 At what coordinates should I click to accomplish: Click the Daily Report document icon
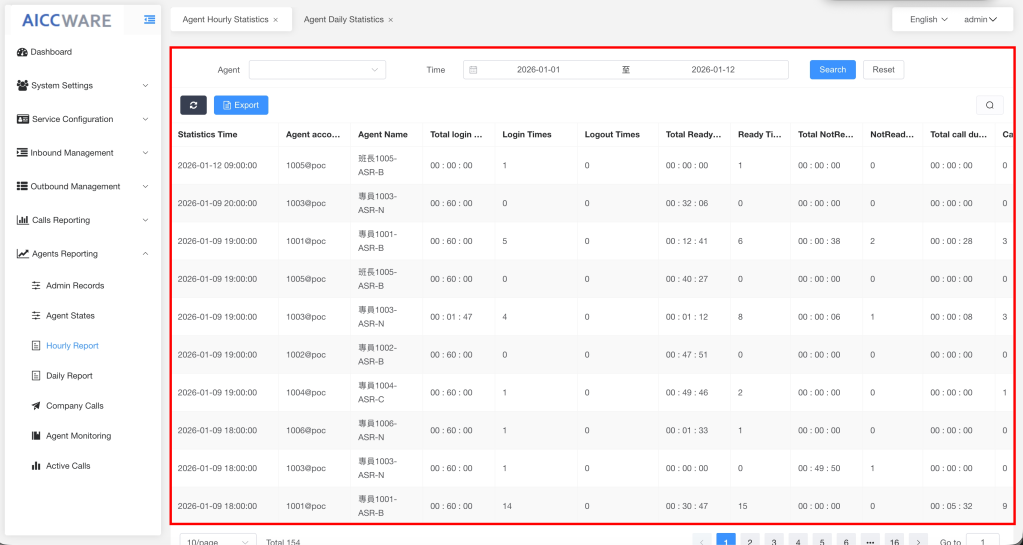coord(36,376)
